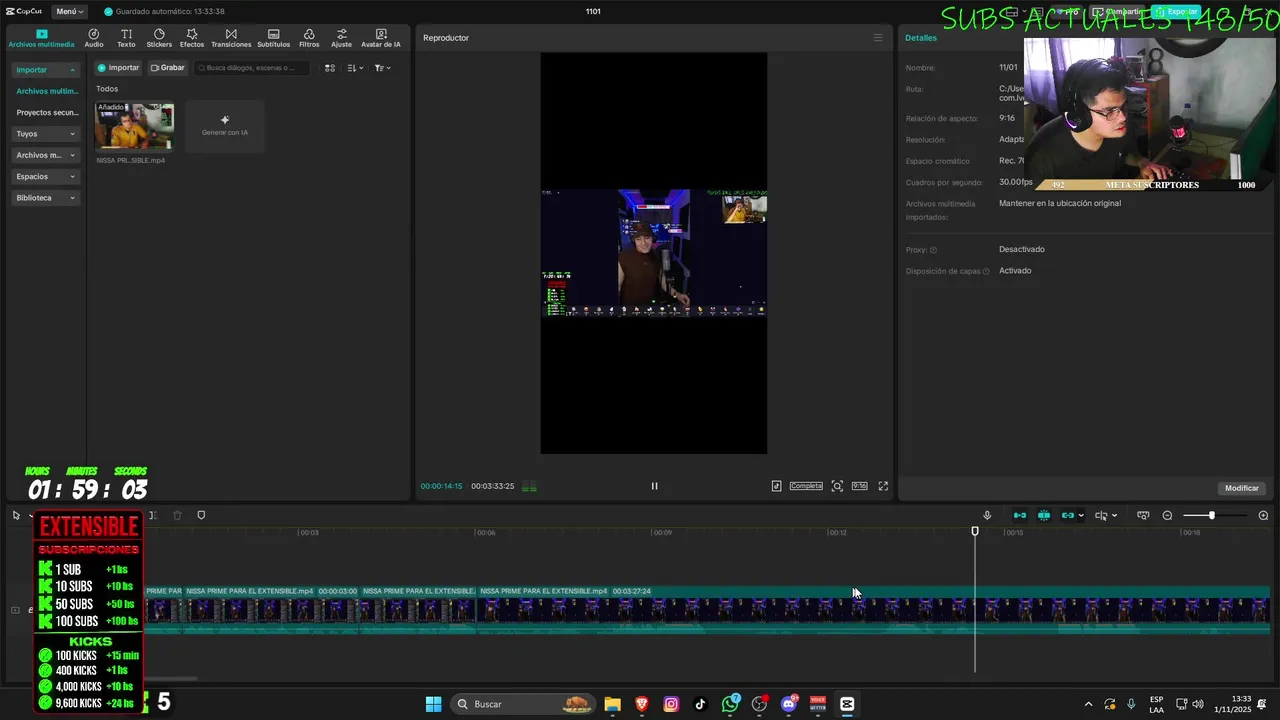Open the Ajuste panel icon
Screen dimensions: 1280x720
(x=342, y=39)
